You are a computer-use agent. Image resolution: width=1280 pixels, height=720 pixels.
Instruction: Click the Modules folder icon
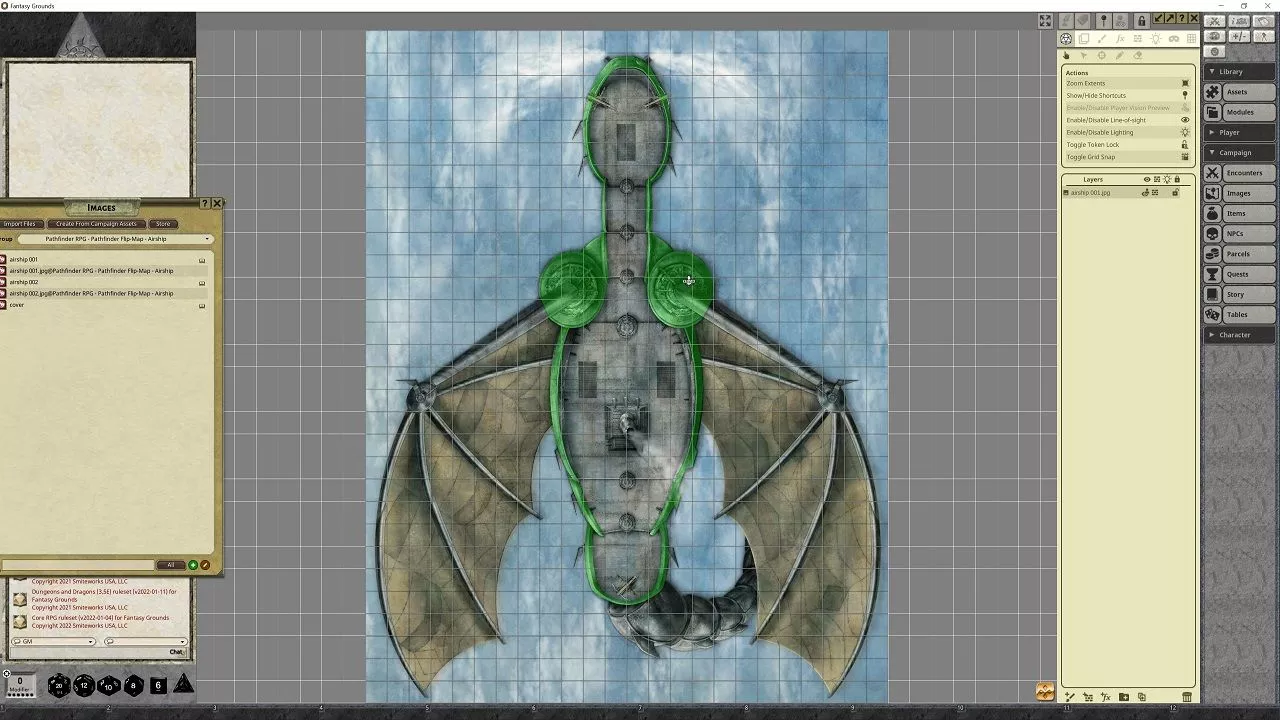point(1213,112)
